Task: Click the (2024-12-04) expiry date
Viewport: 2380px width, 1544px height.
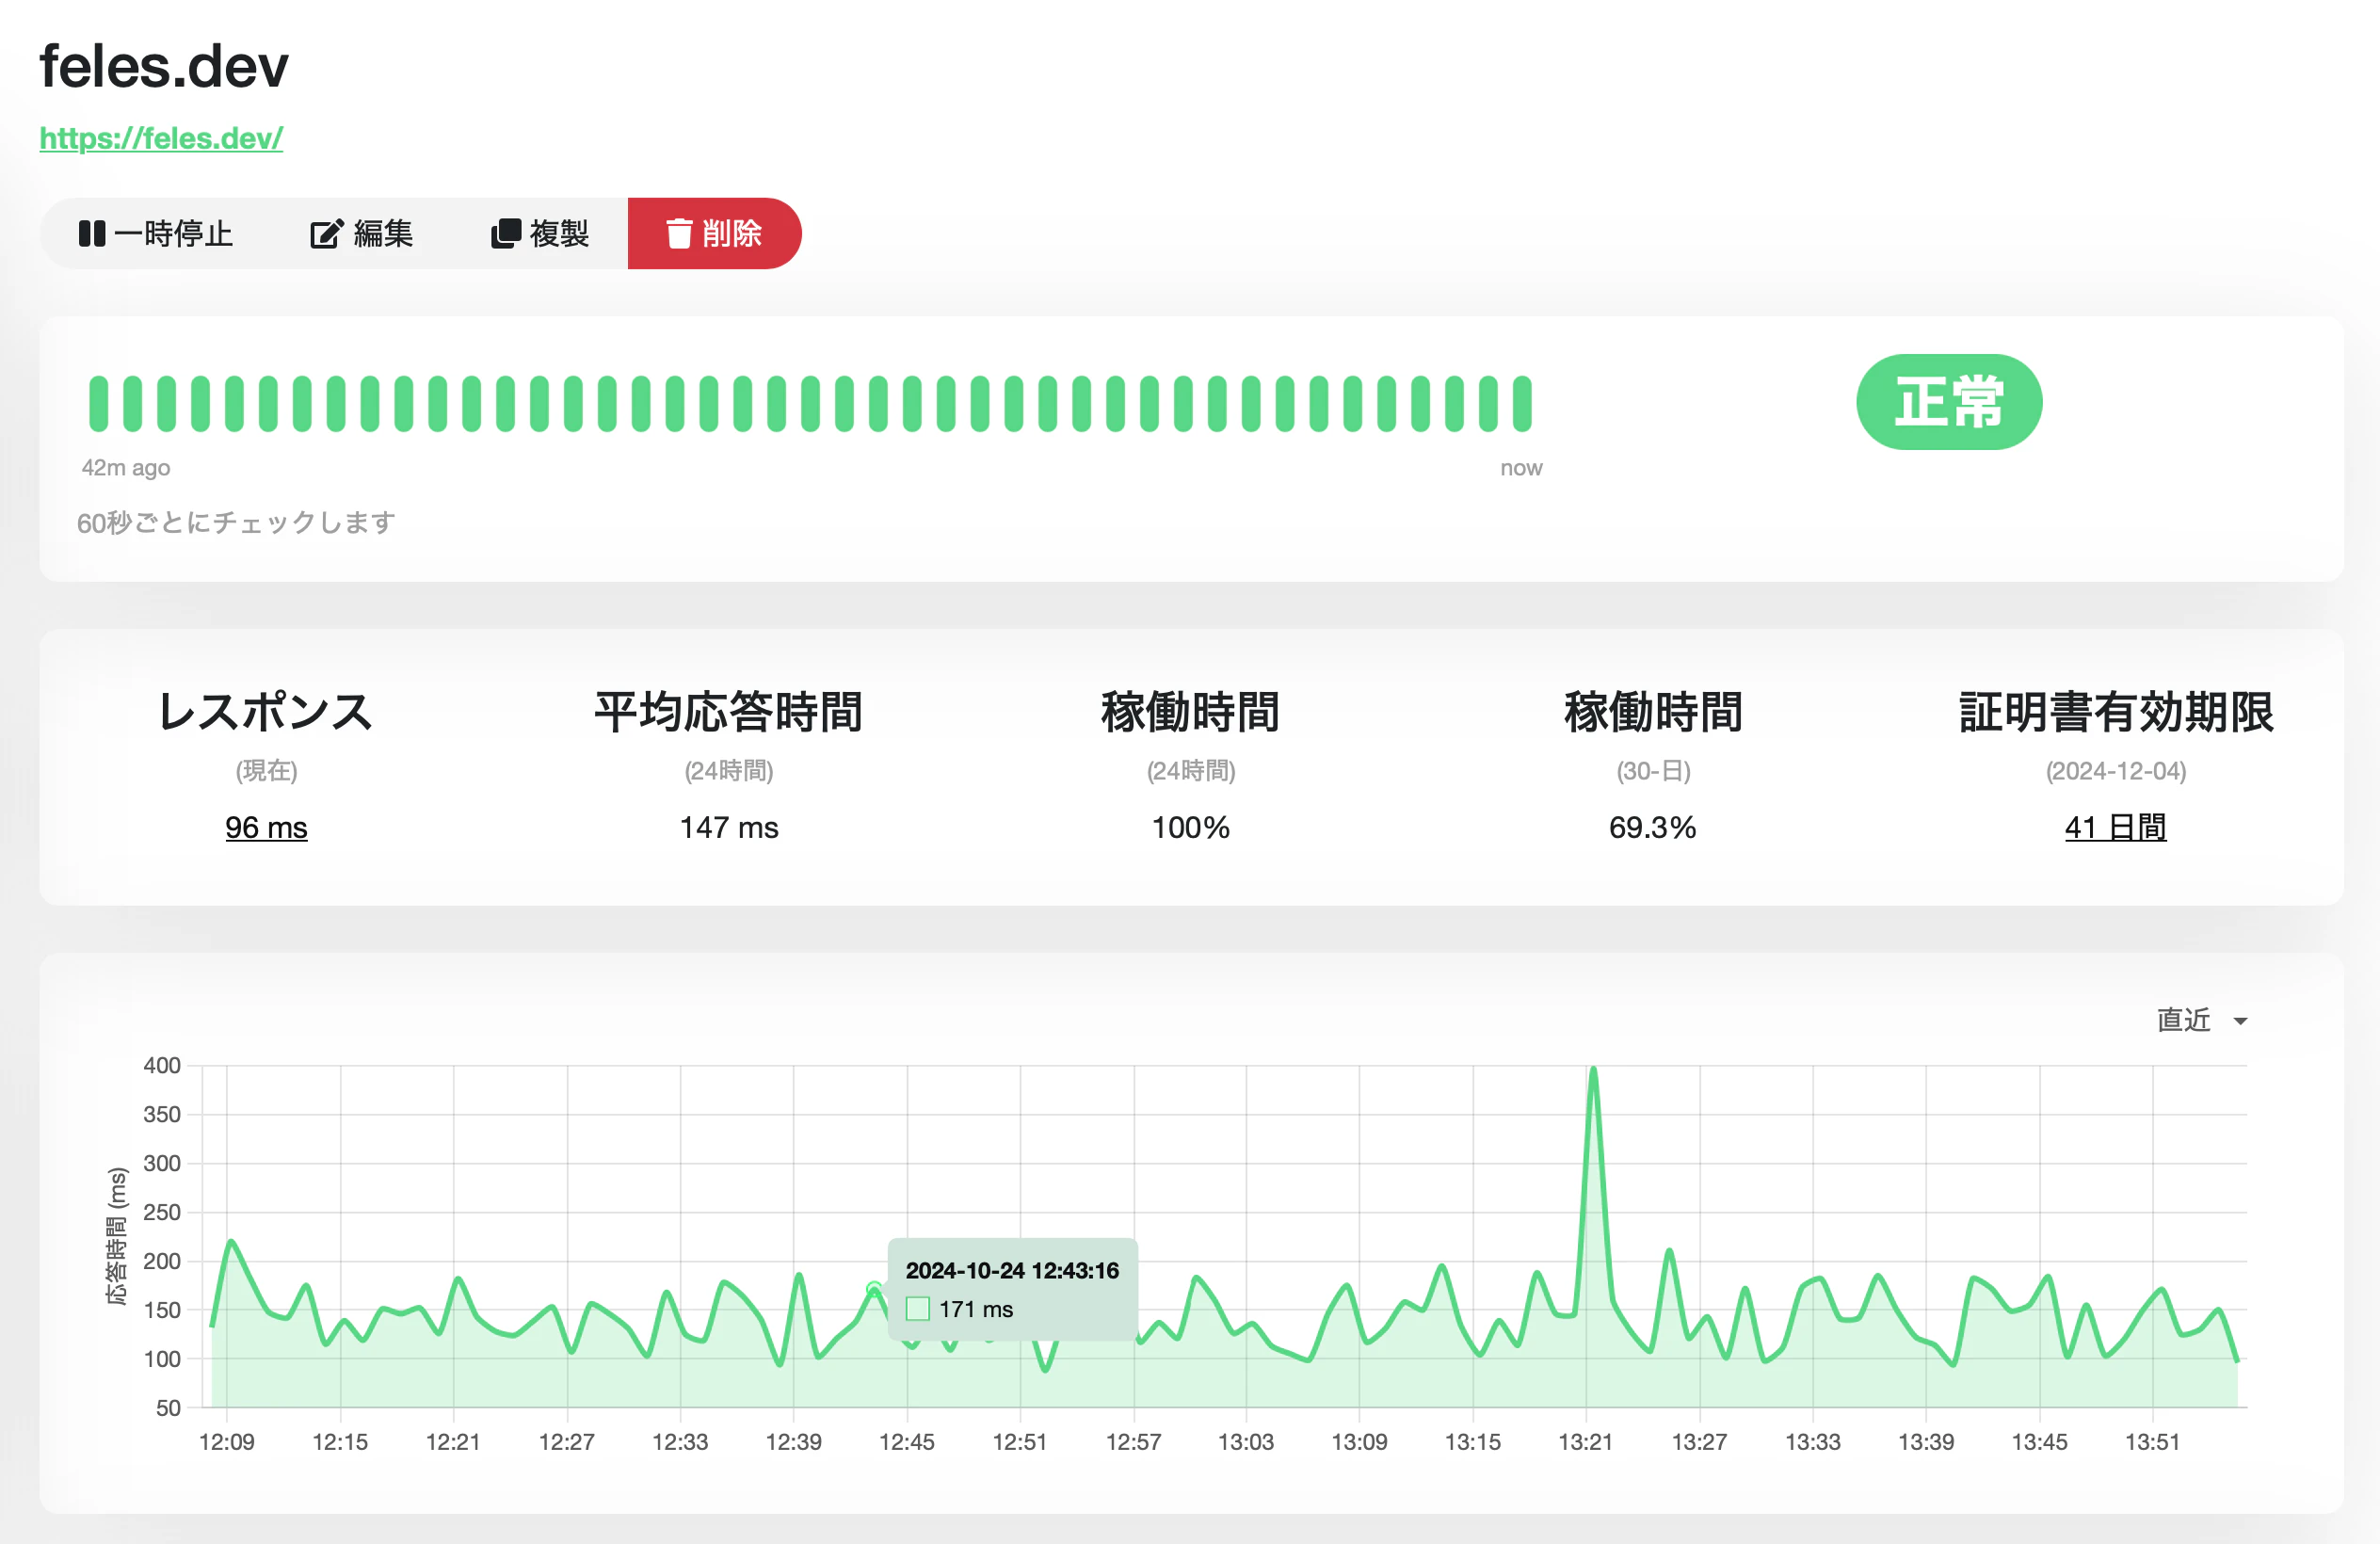Action: tap(2116, 771)
